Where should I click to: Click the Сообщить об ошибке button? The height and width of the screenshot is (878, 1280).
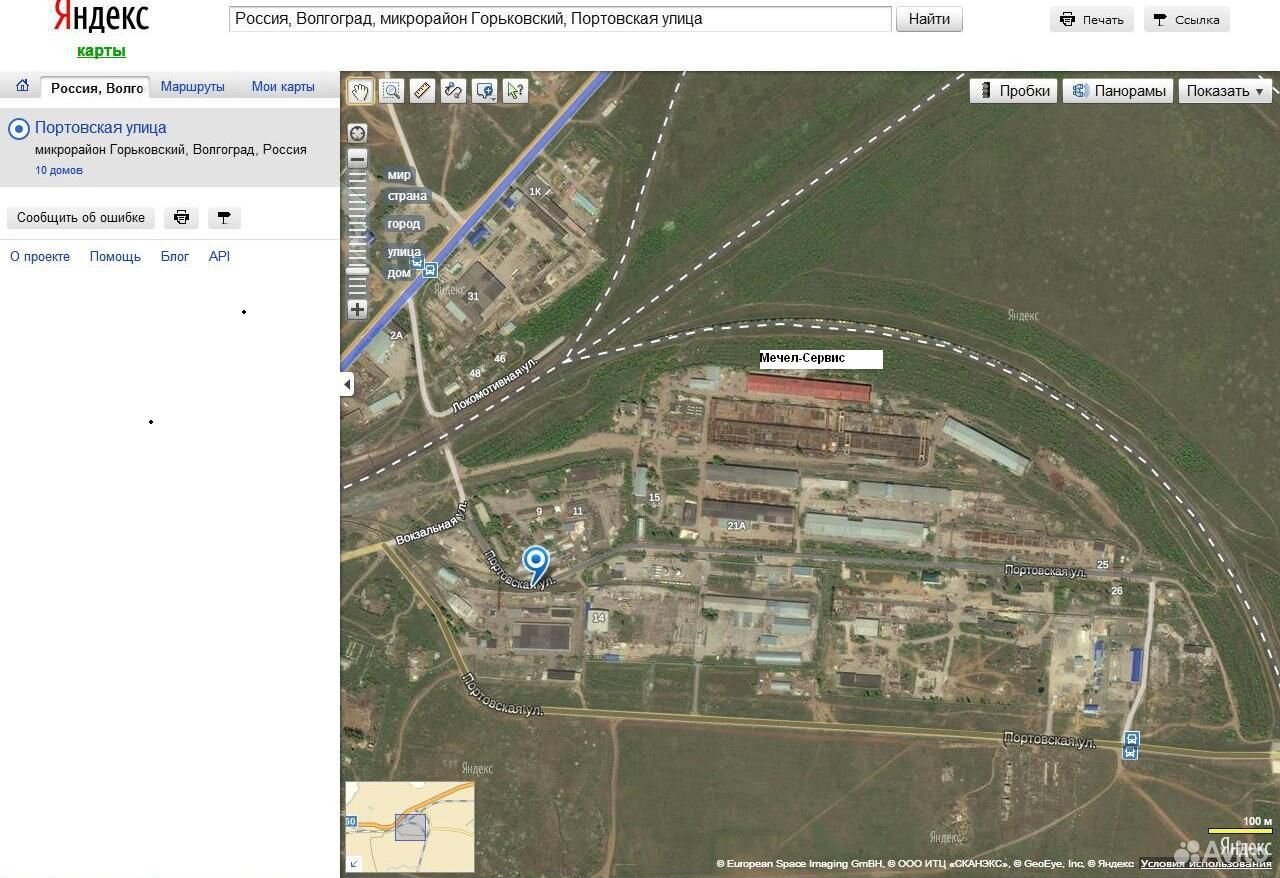pyautogui.click(x=81, y=218)
